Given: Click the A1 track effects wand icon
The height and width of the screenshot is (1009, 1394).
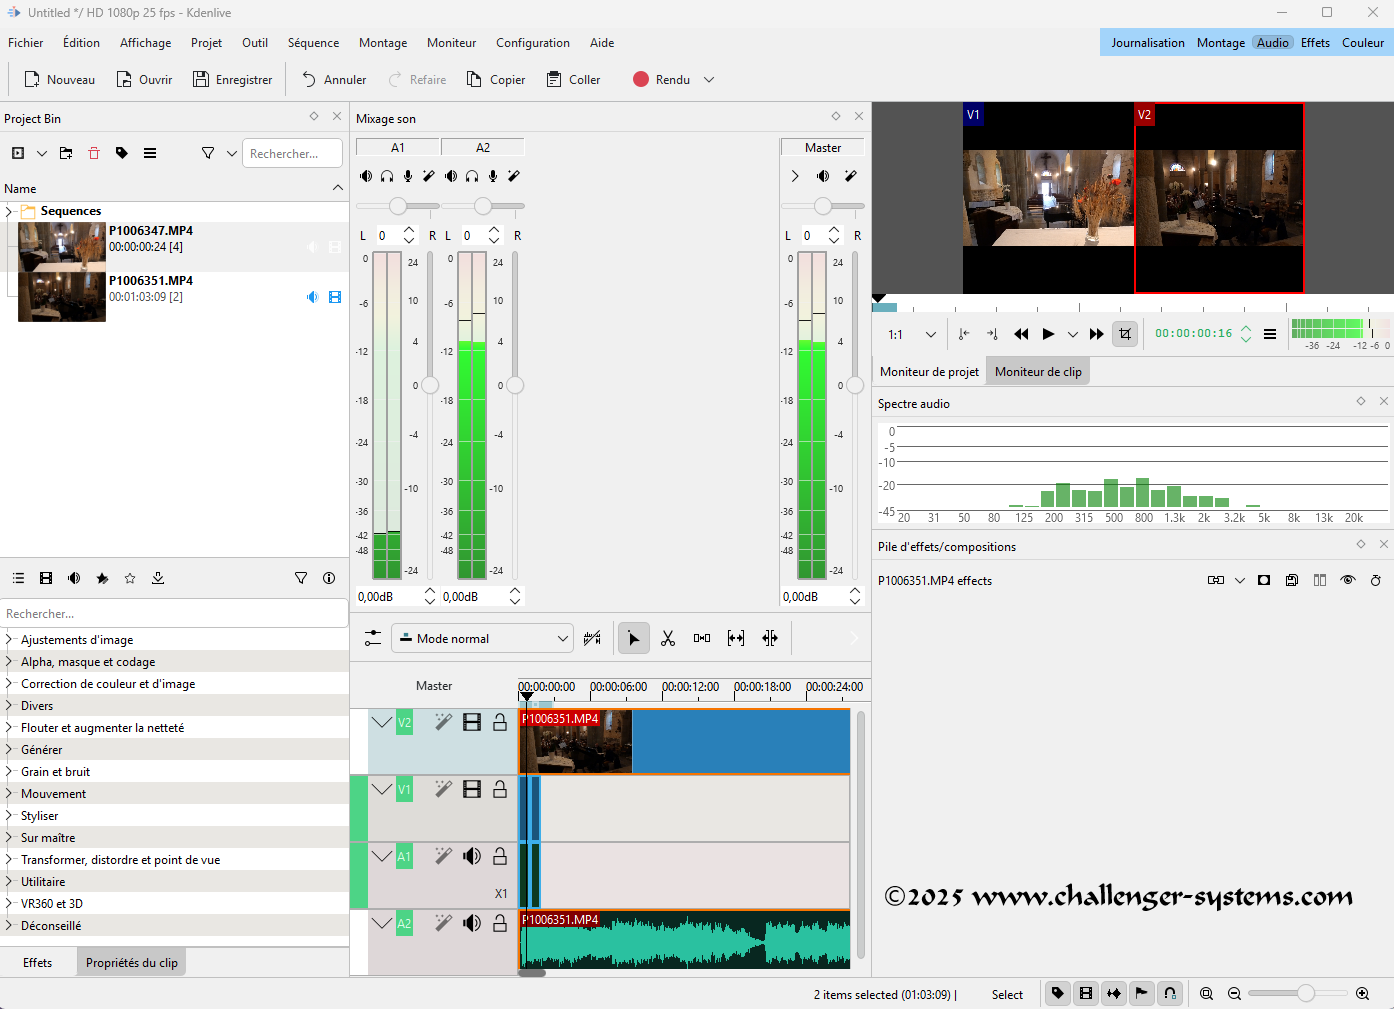Looking at the screenshot, I should pos(443,856).
